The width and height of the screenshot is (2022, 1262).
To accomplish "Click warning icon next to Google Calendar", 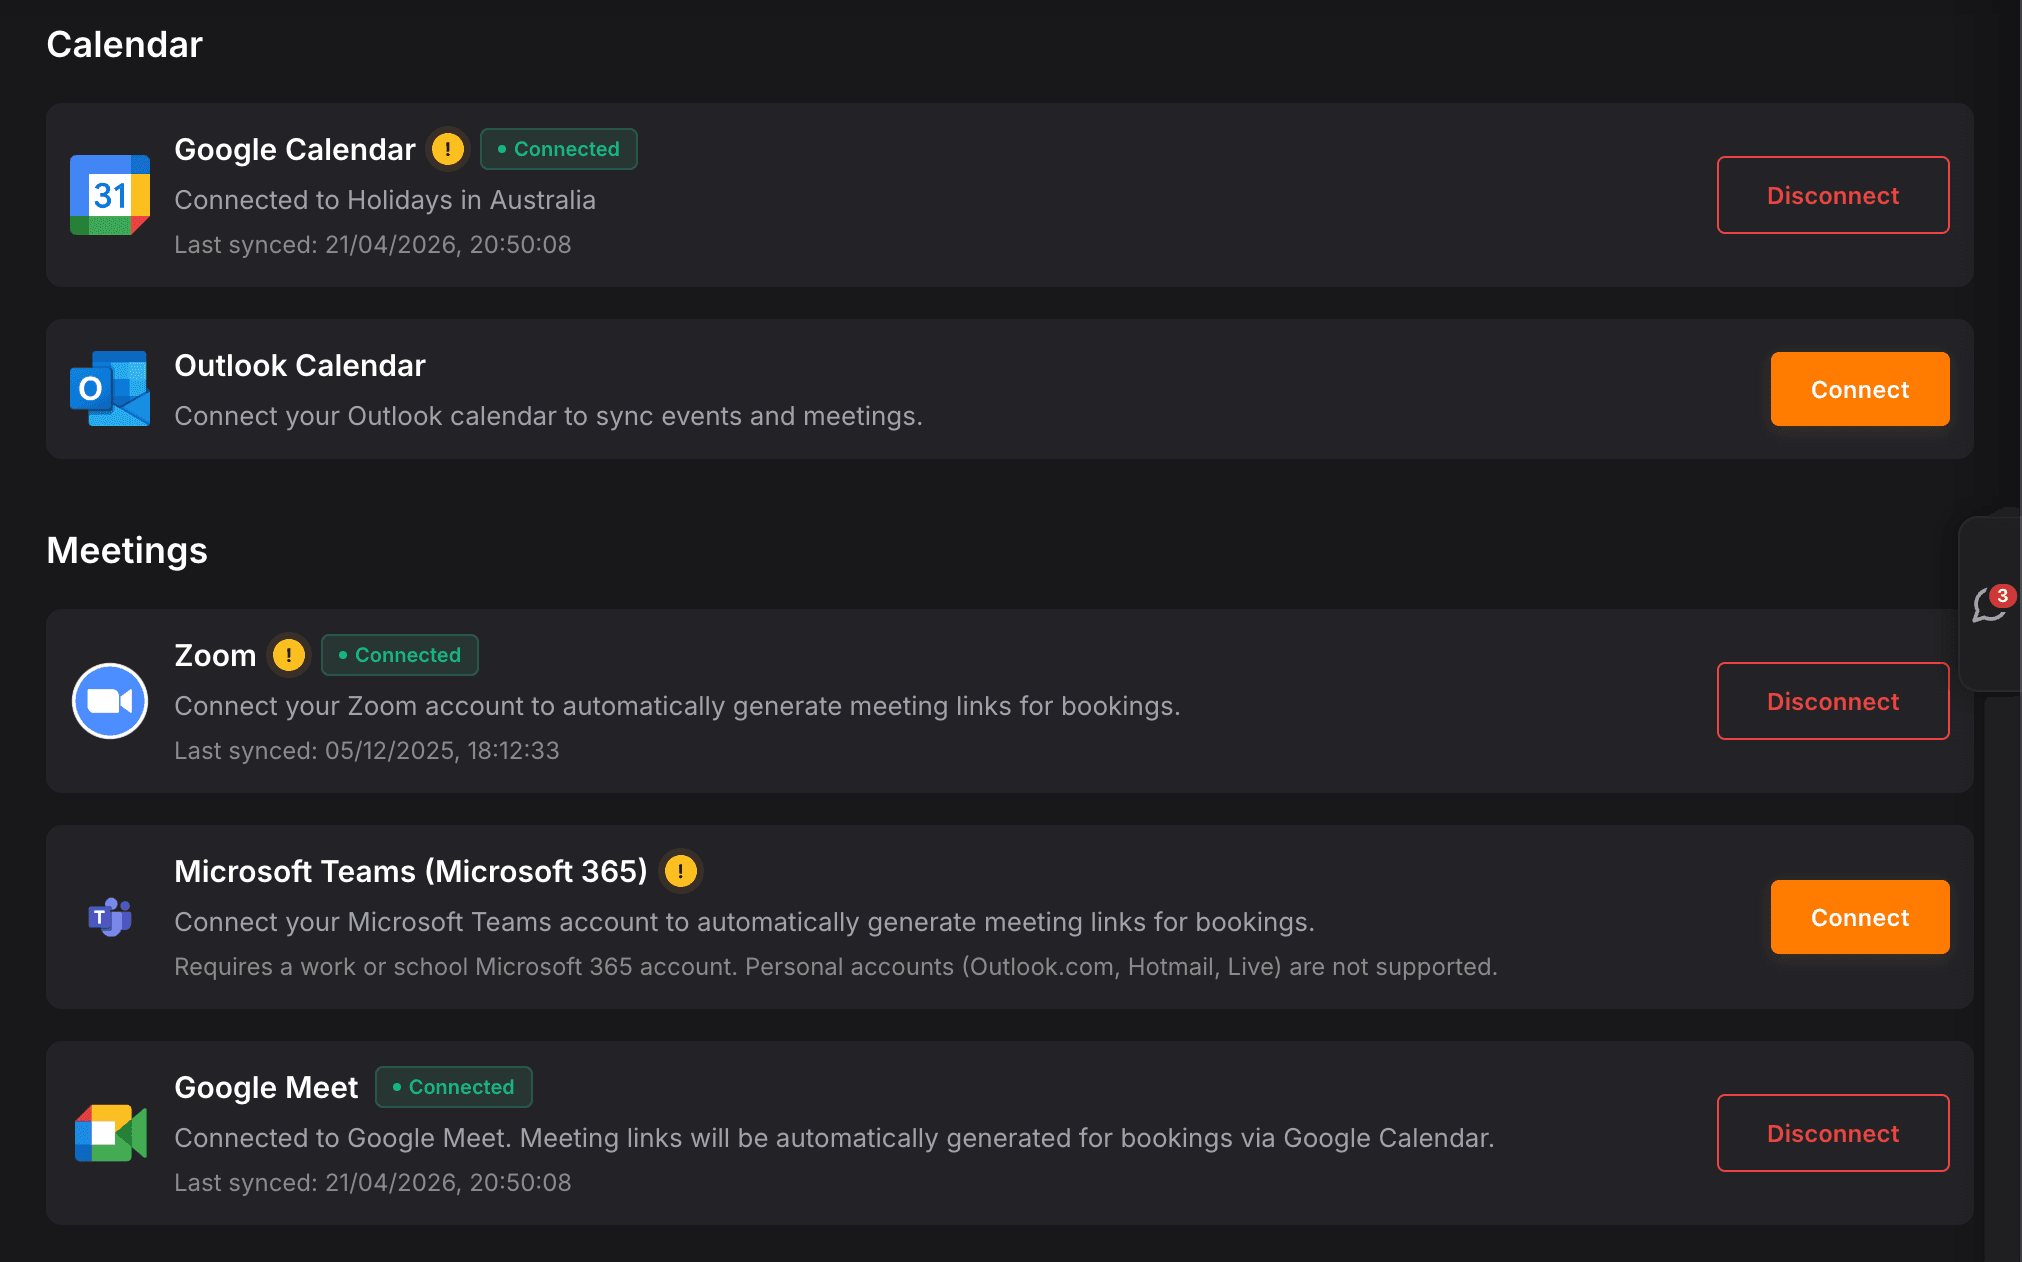I will tap(448, 150).
